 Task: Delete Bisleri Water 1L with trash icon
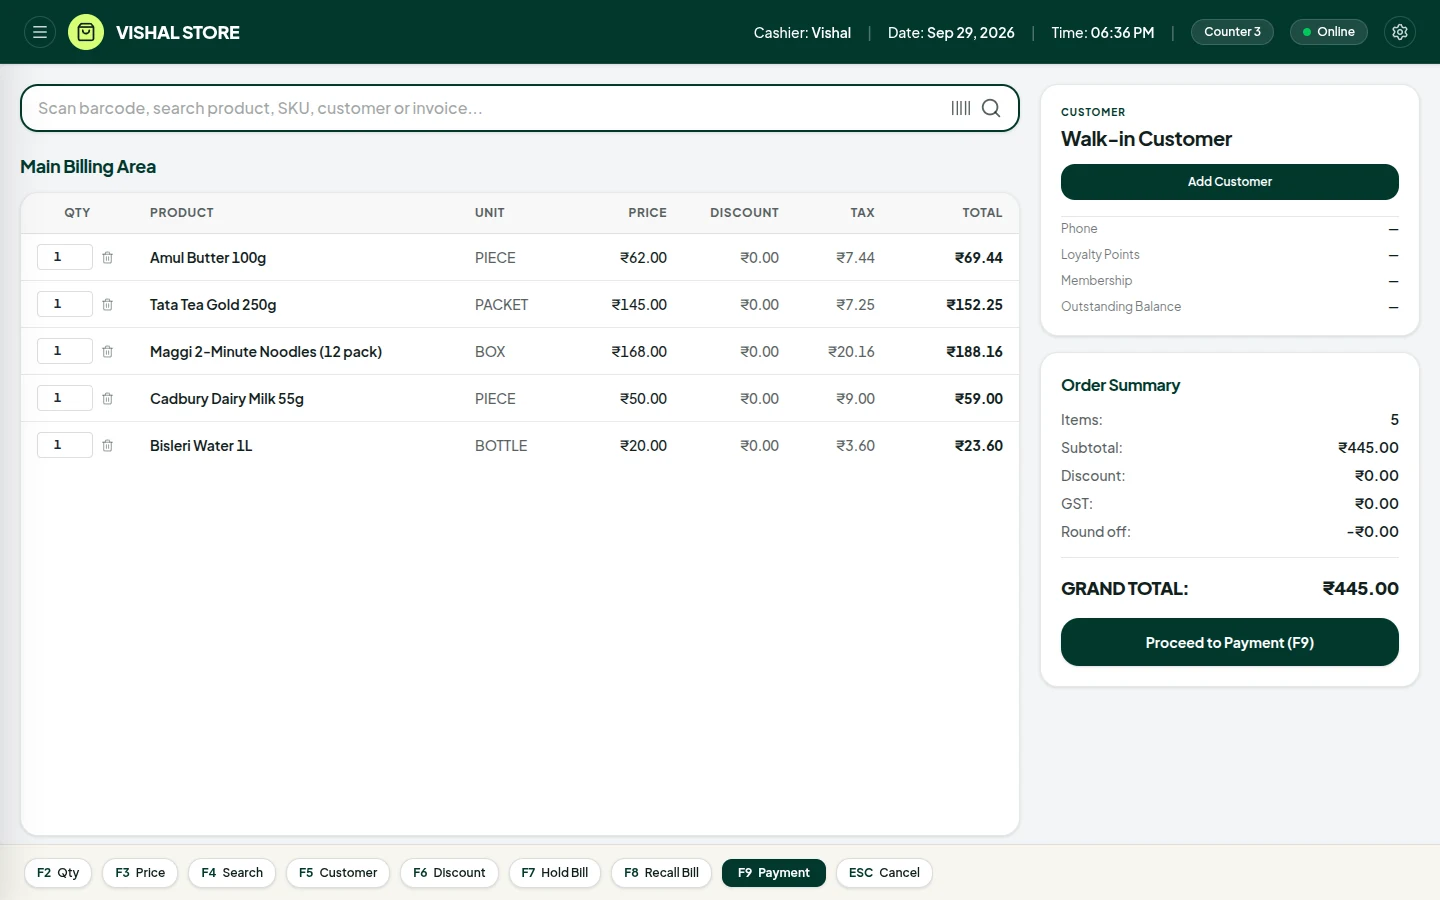(107, 445)
